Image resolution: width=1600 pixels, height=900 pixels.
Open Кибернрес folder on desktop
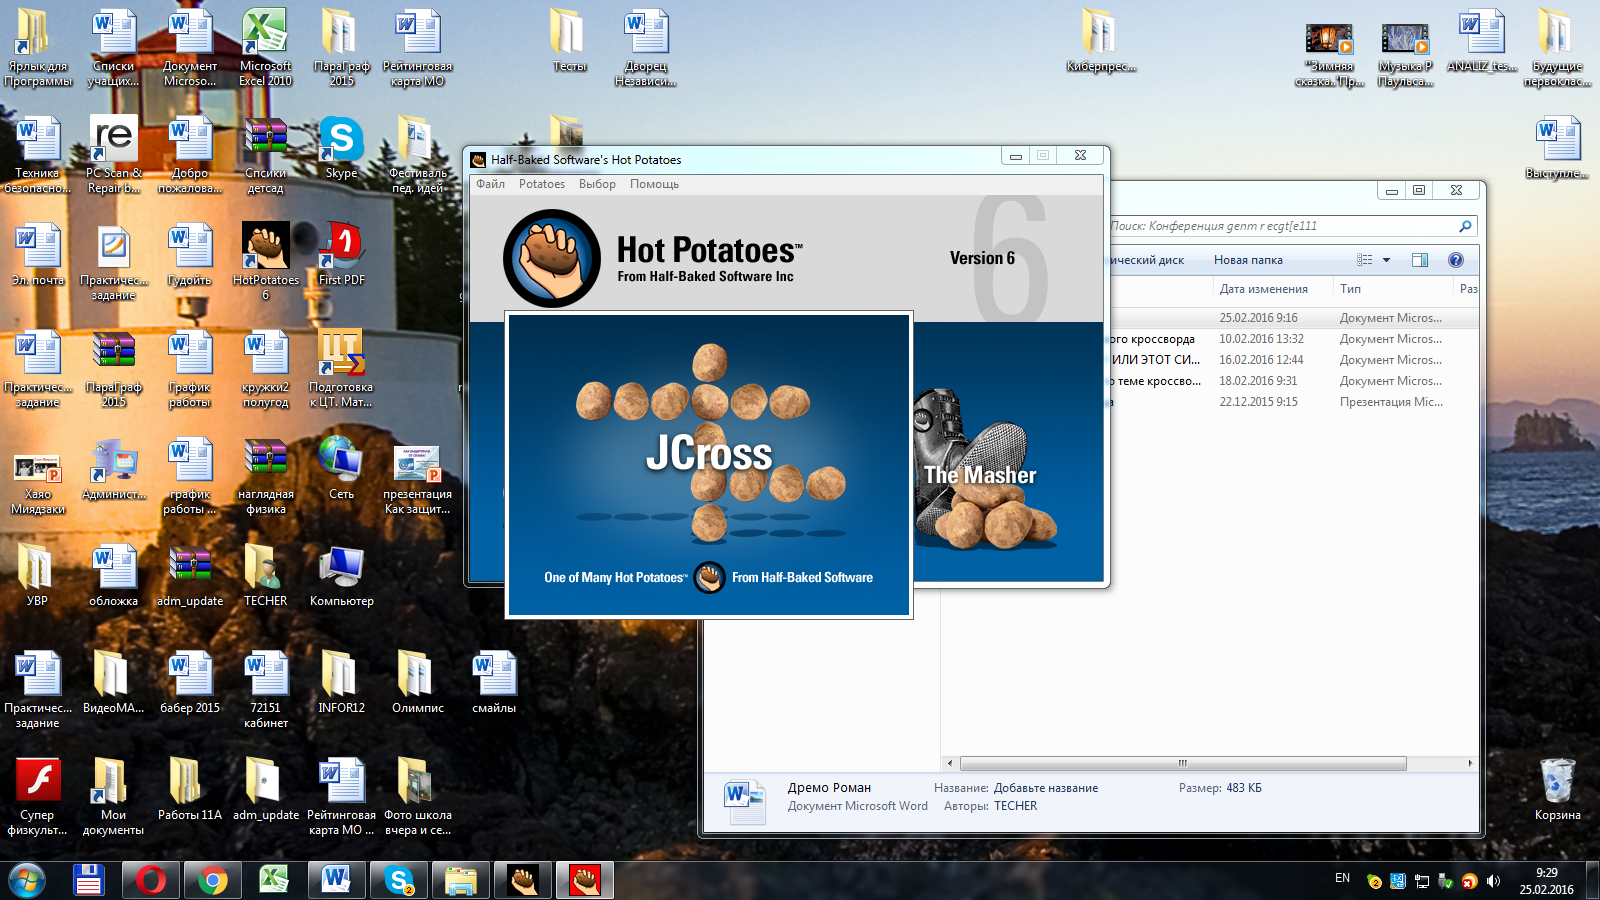tap(1099, 40)
